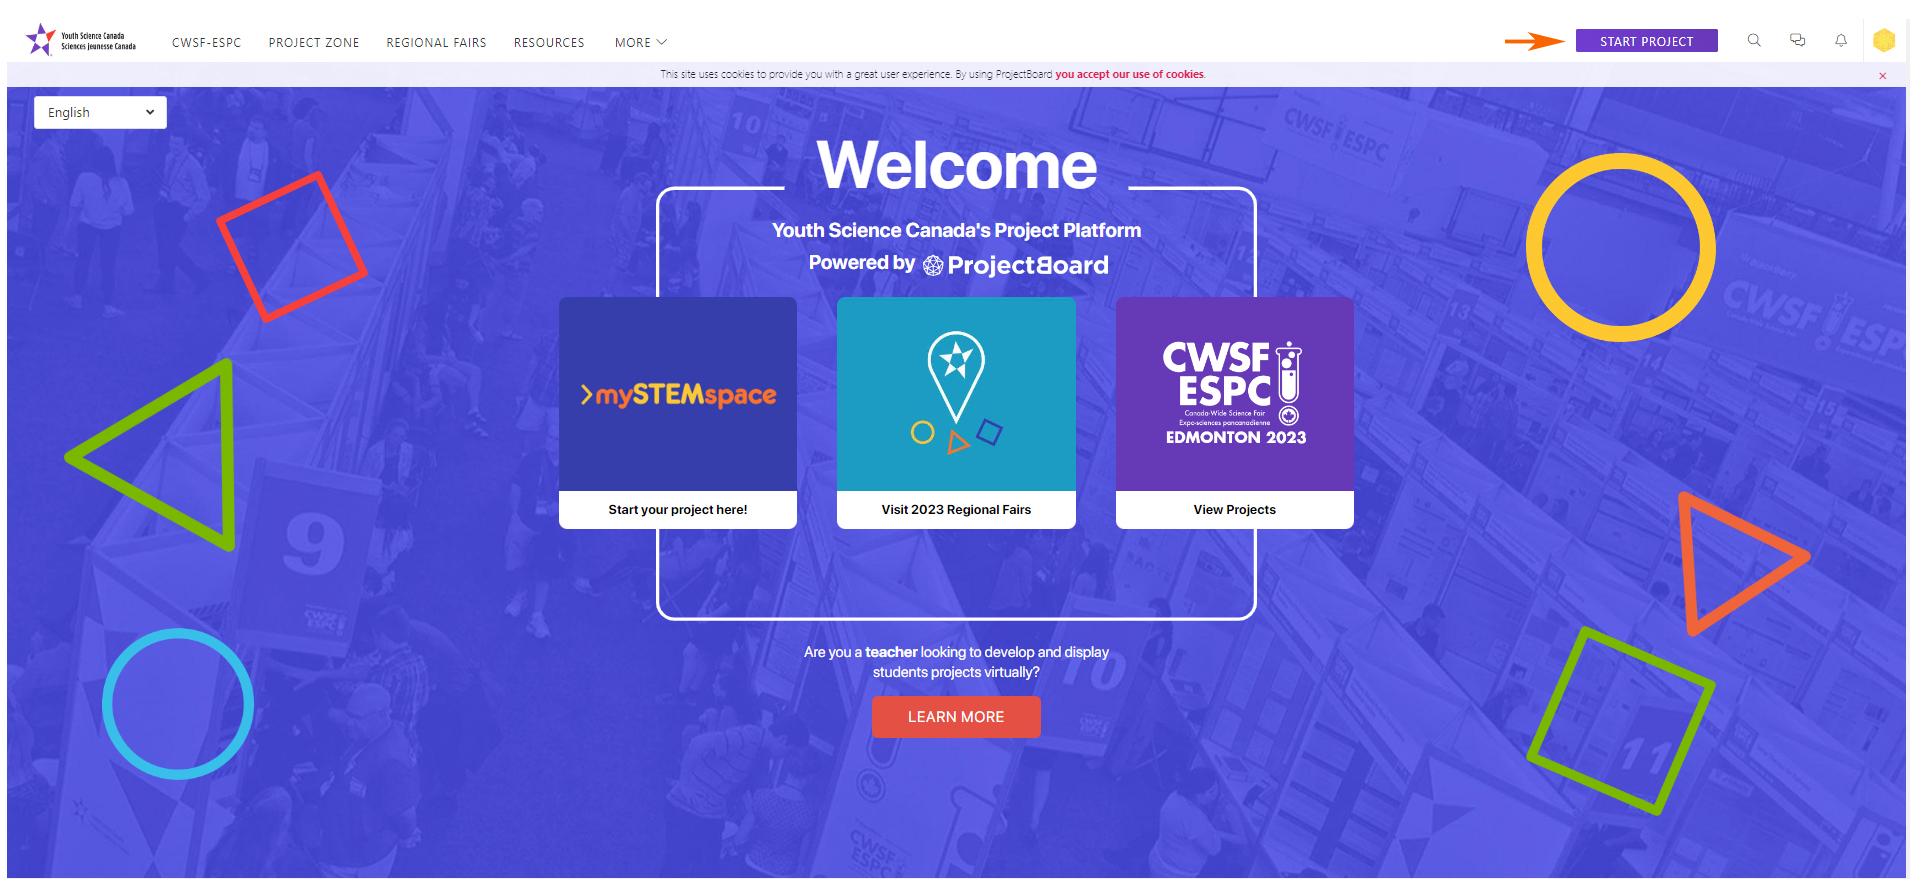Click the View Projects label

(x=1235, y=510)
